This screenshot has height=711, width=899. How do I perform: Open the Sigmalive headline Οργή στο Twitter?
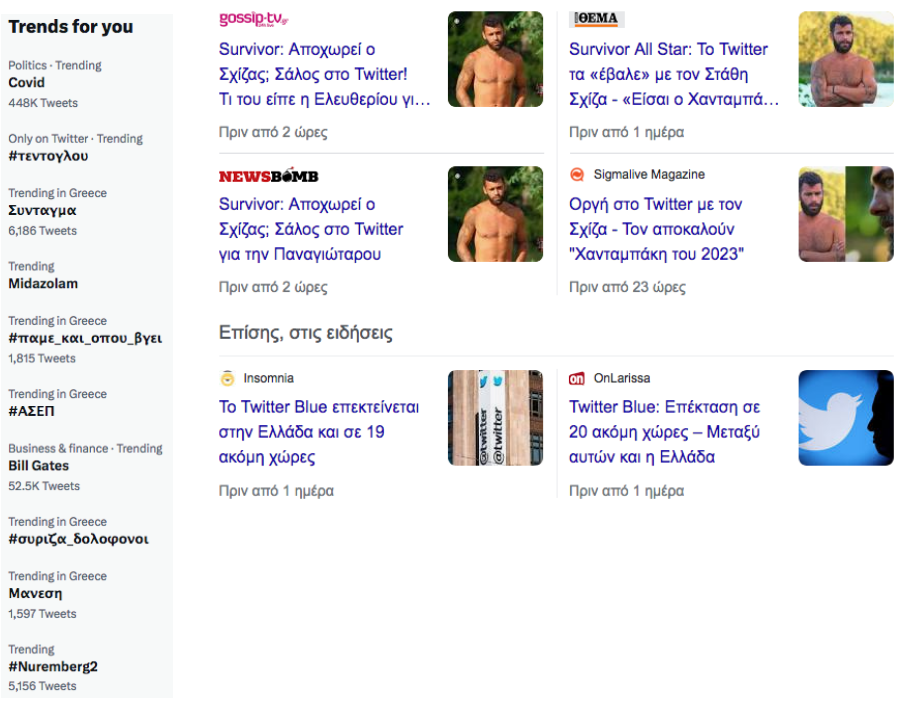(656, 229)
